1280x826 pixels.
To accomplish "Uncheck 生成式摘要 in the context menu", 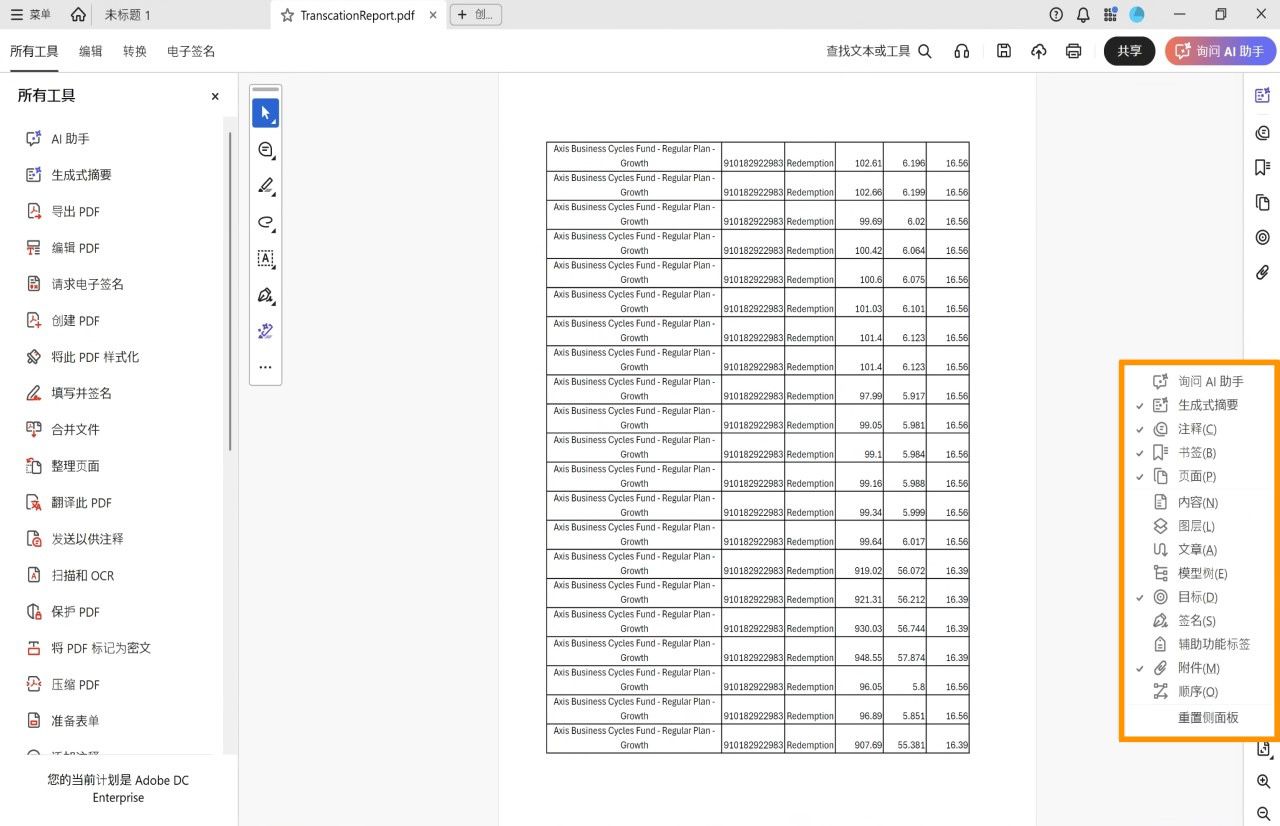I will 1198,405.
